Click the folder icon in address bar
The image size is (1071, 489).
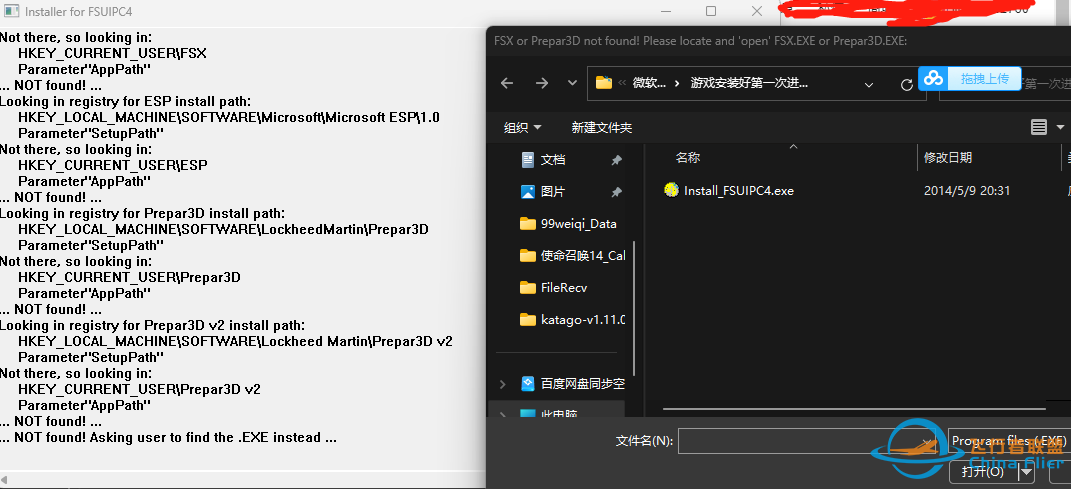[x=604, y=83]
